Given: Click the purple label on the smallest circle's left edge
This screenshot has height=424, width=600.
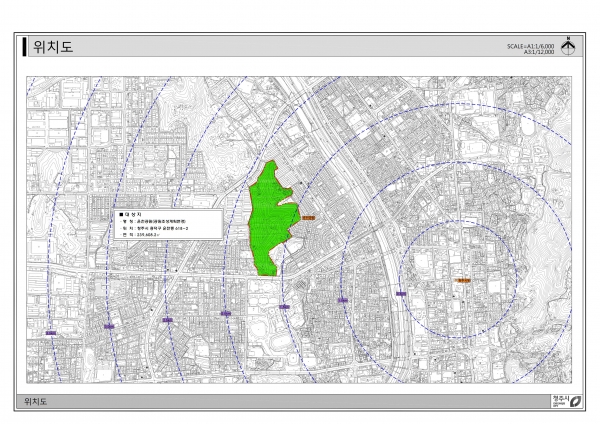Looking at the screenshot, I should tap(400, 294).
